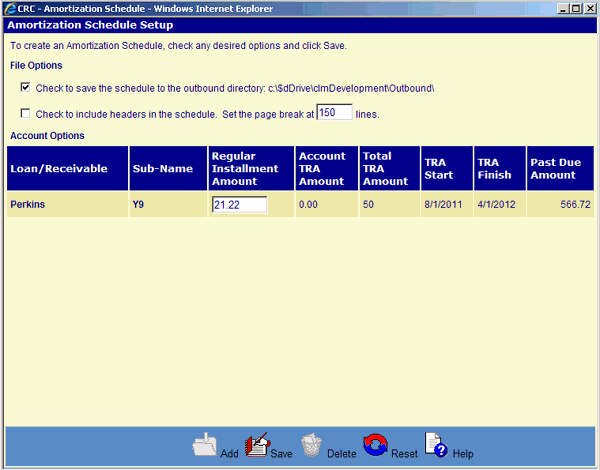Close the Amortization Schedule window
Viewport: 600px width, 470px height.
[x=590, y=8]
